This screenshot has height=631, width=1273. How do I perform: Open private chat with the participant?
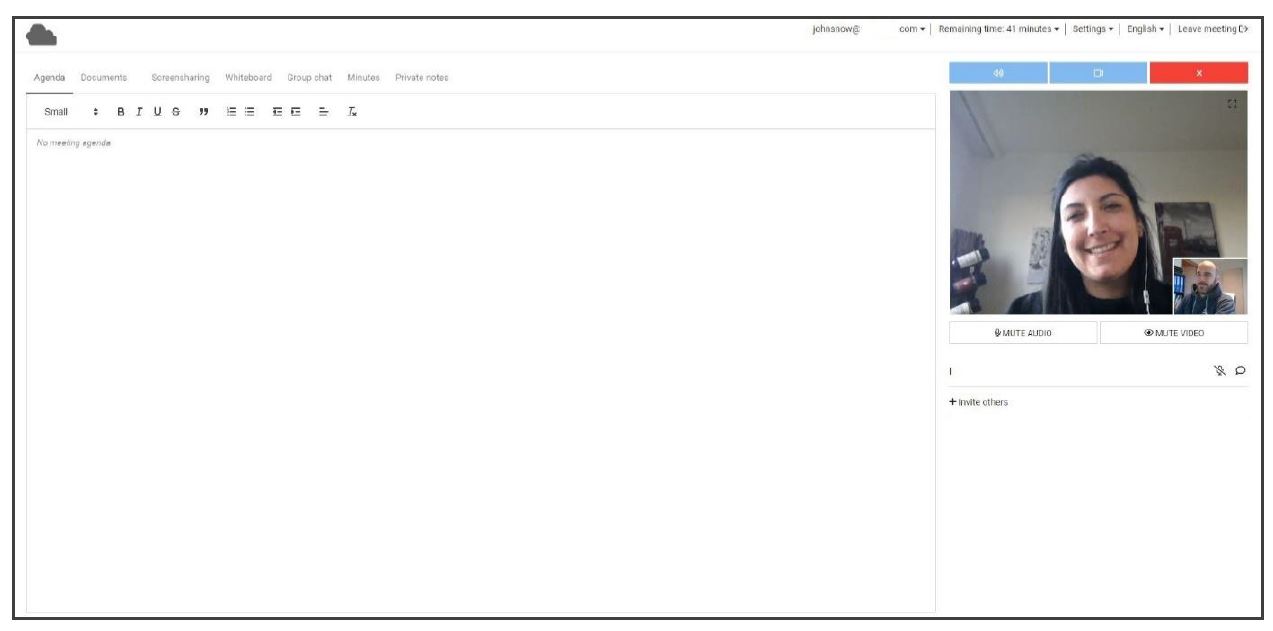coord(1240,371)
